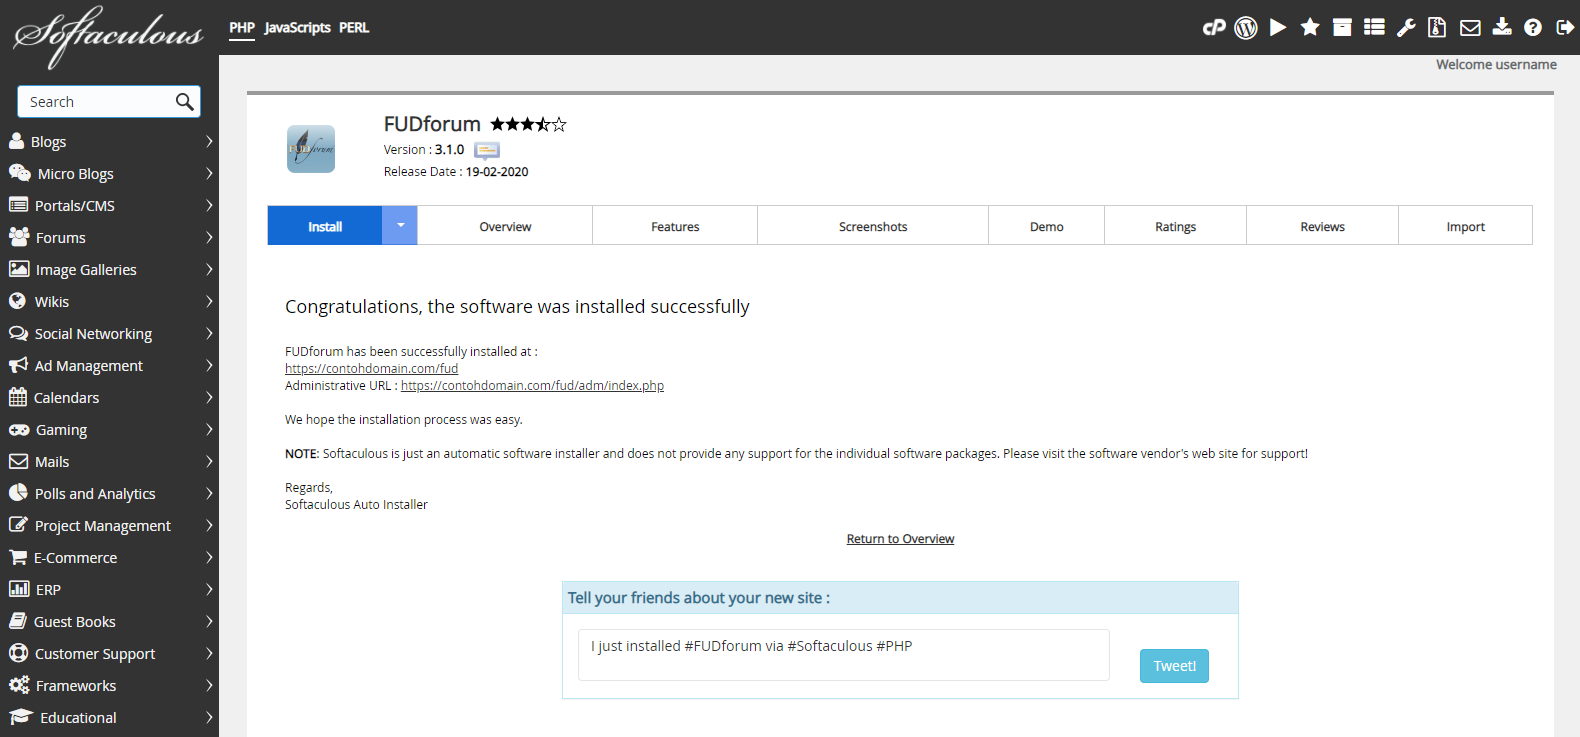
Task: Click the WordPress manager icon
Action: (x=1246, y=28)
